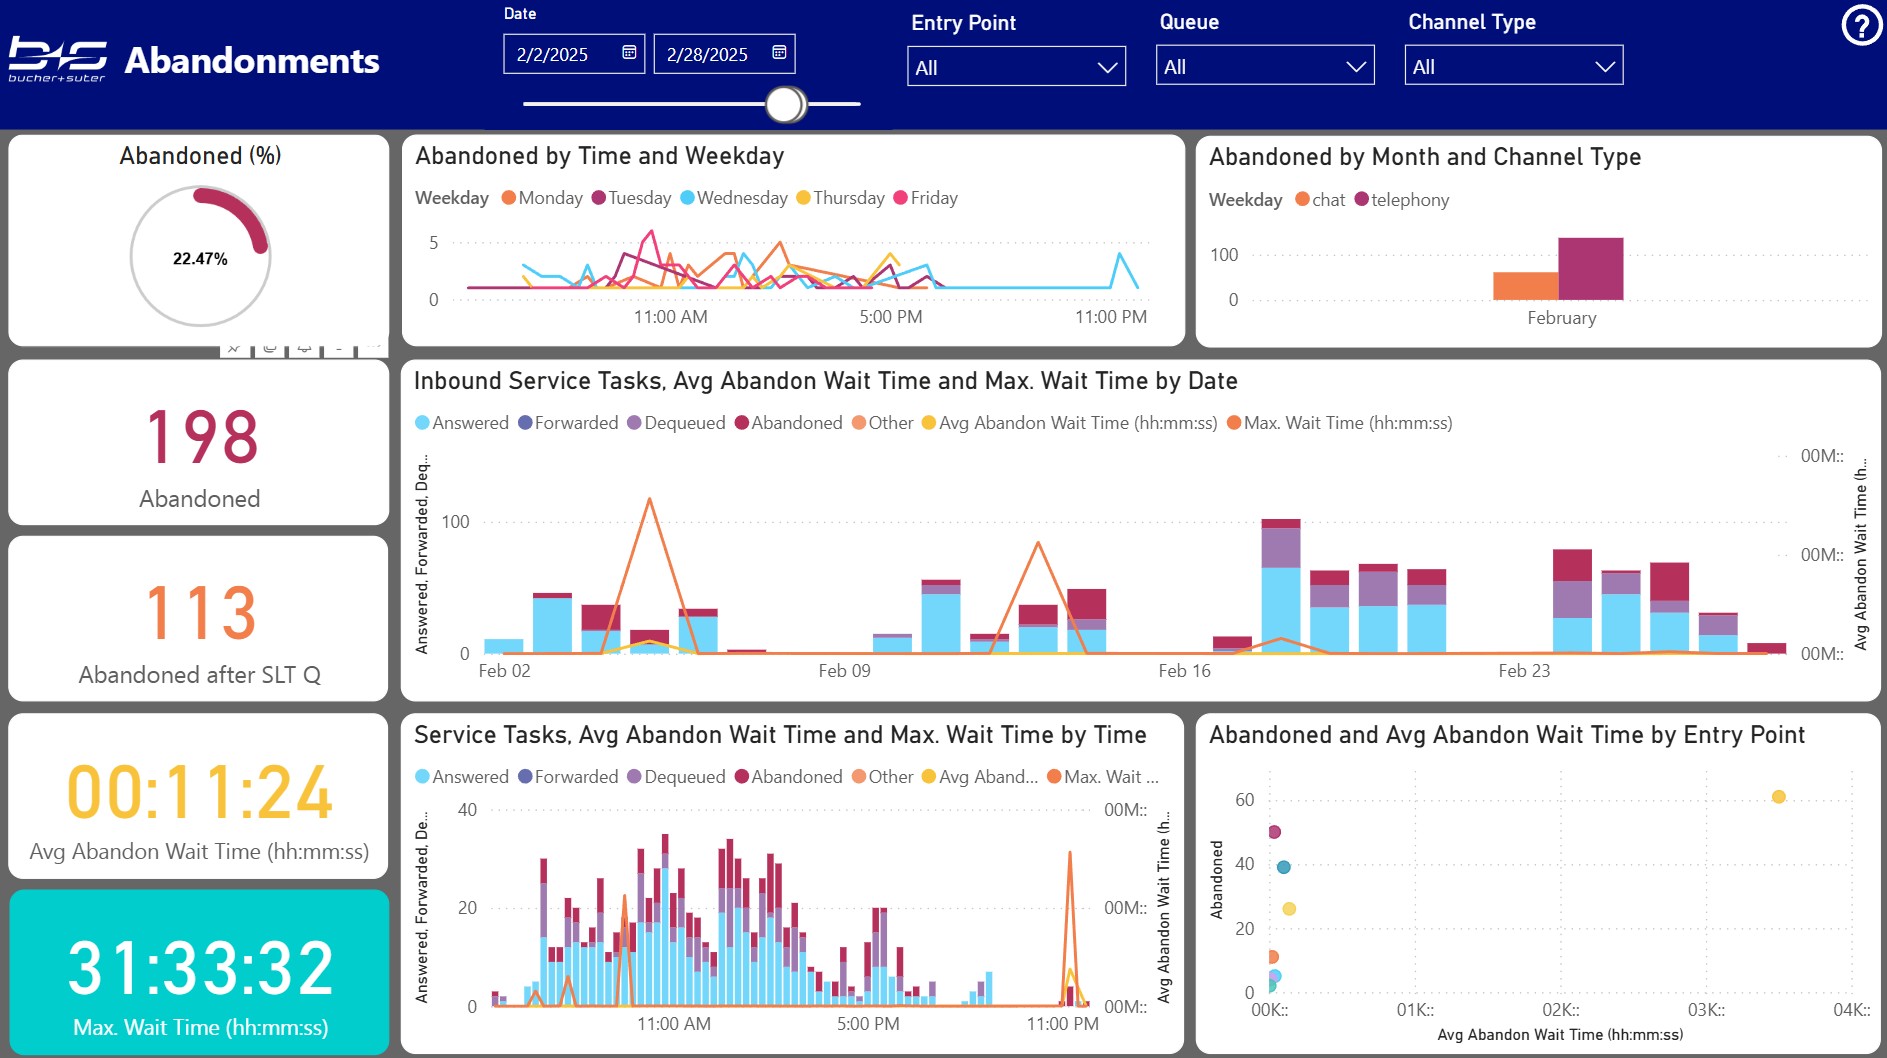The height and width of the screenshot is (1058, 1887).
Task: Open calendar picker for start date 2/2/2025
Action: 629,53
